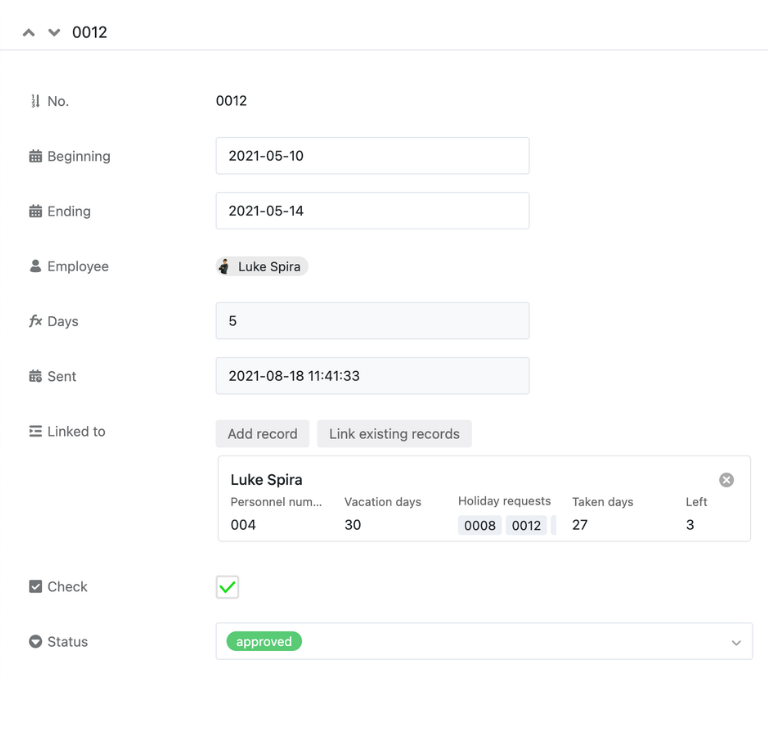Image resolution: width=768 pixels, height=749 pixels.
Task: Click the Holiday requests column header
Action: (504, 501)
